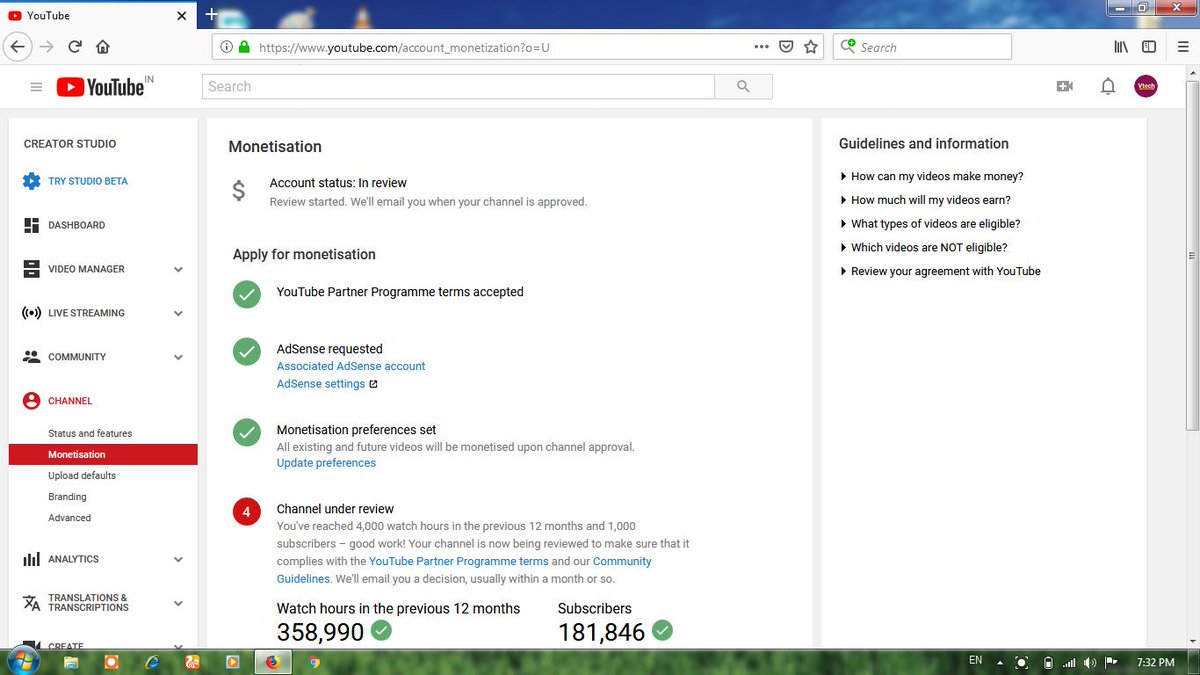
Task: Open the AdSense settings link
Action: click(x=321, y=384)
